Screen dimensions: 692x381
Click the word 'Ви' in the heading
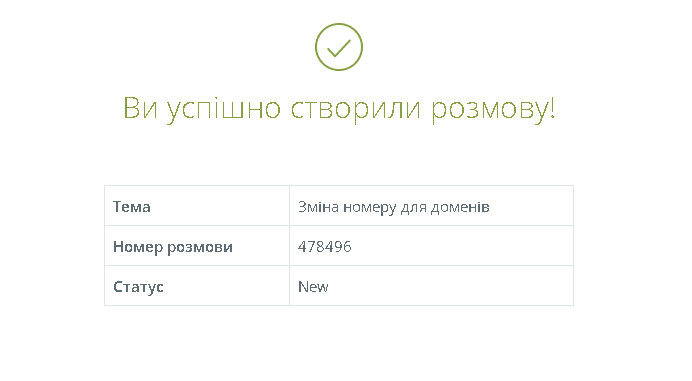click(x=140, y=108)
